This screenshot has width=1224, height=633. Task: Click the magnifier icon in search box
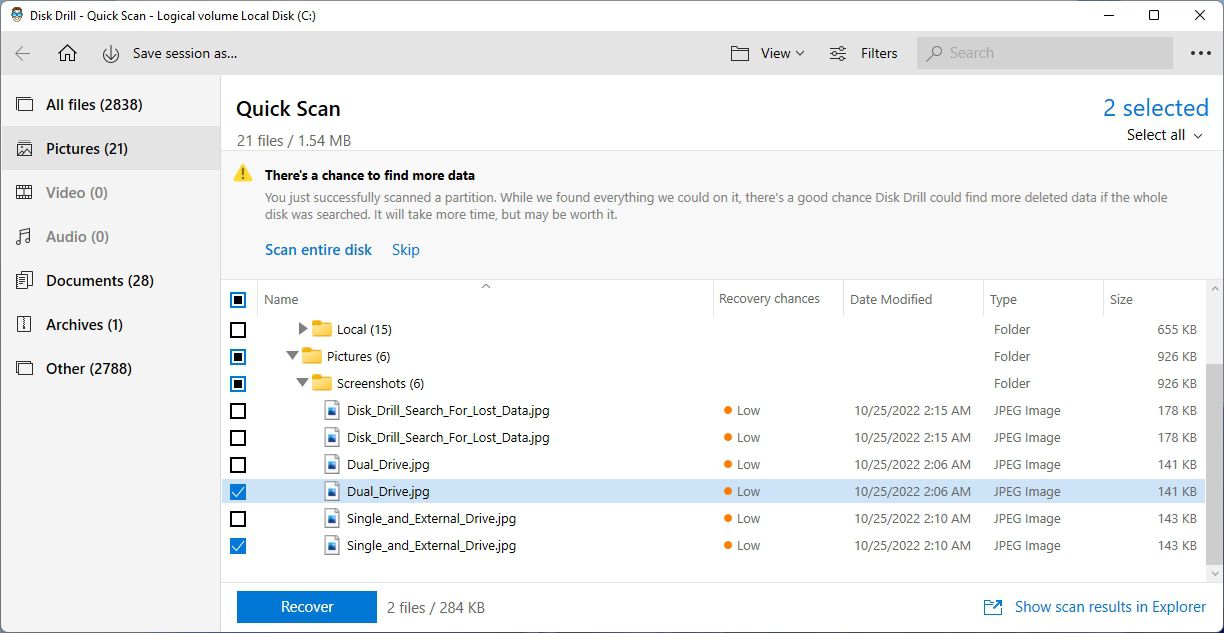click(x=935, y=53)
